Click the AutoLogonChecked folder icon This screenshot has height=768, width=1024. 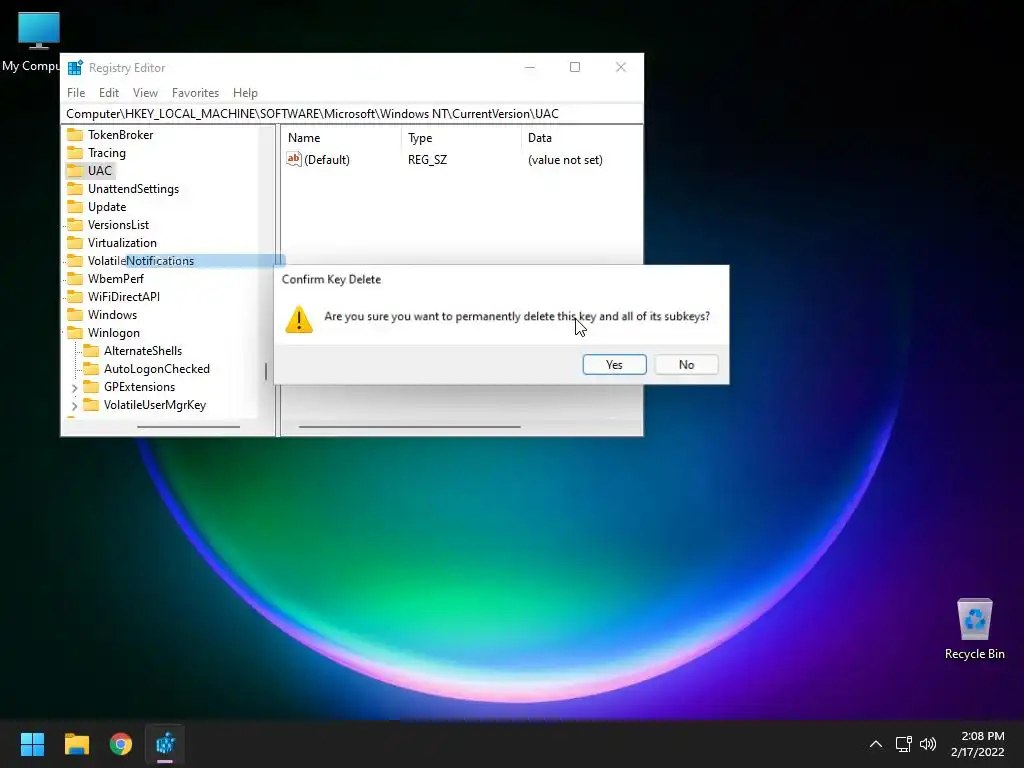[x=91, y=369]
